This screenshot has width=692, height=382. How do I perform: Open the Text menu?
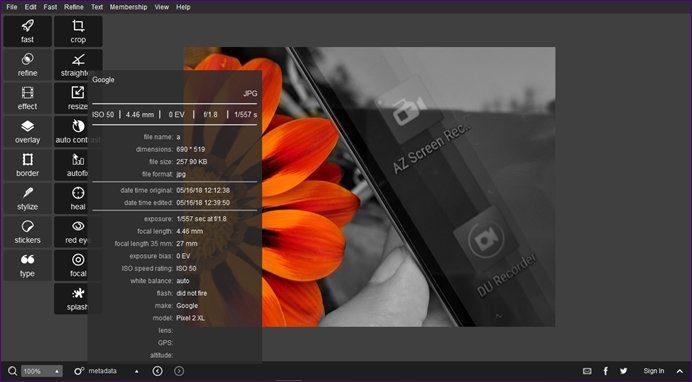click(97, 7)
